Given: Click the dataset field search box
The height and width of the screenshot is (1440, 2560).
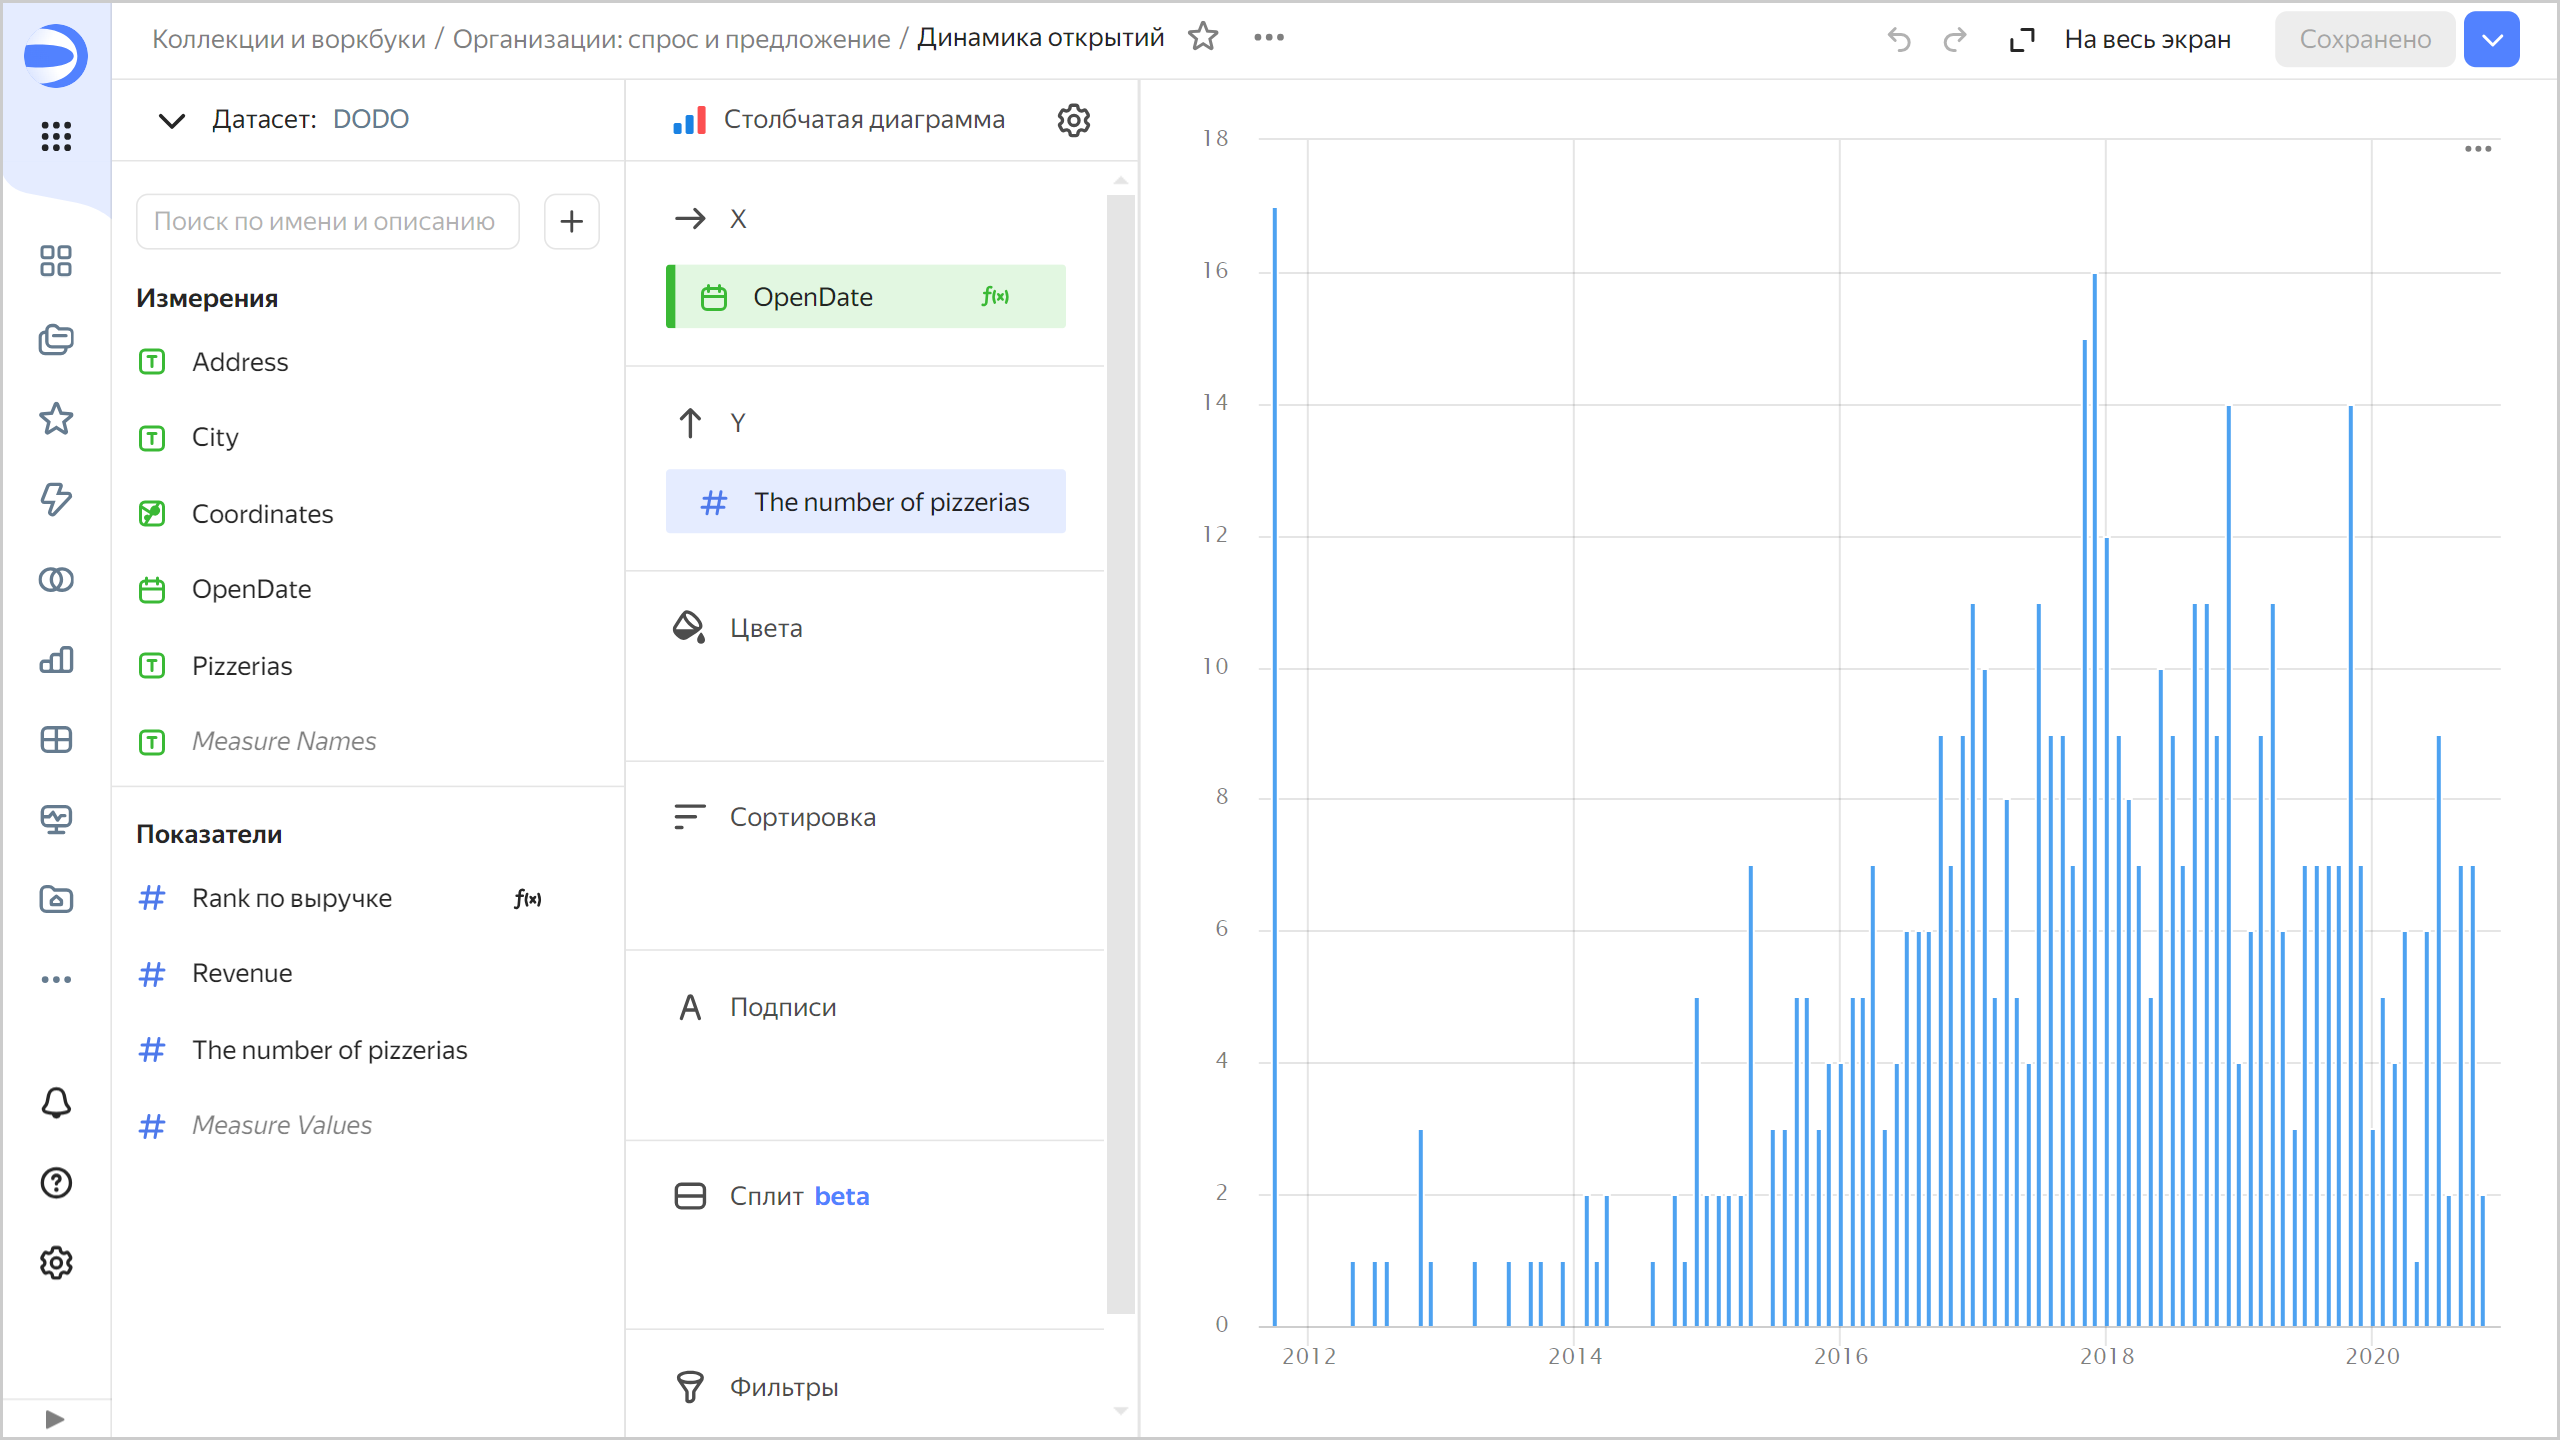Looking at the screenshot, I should (x=327, y=221).
